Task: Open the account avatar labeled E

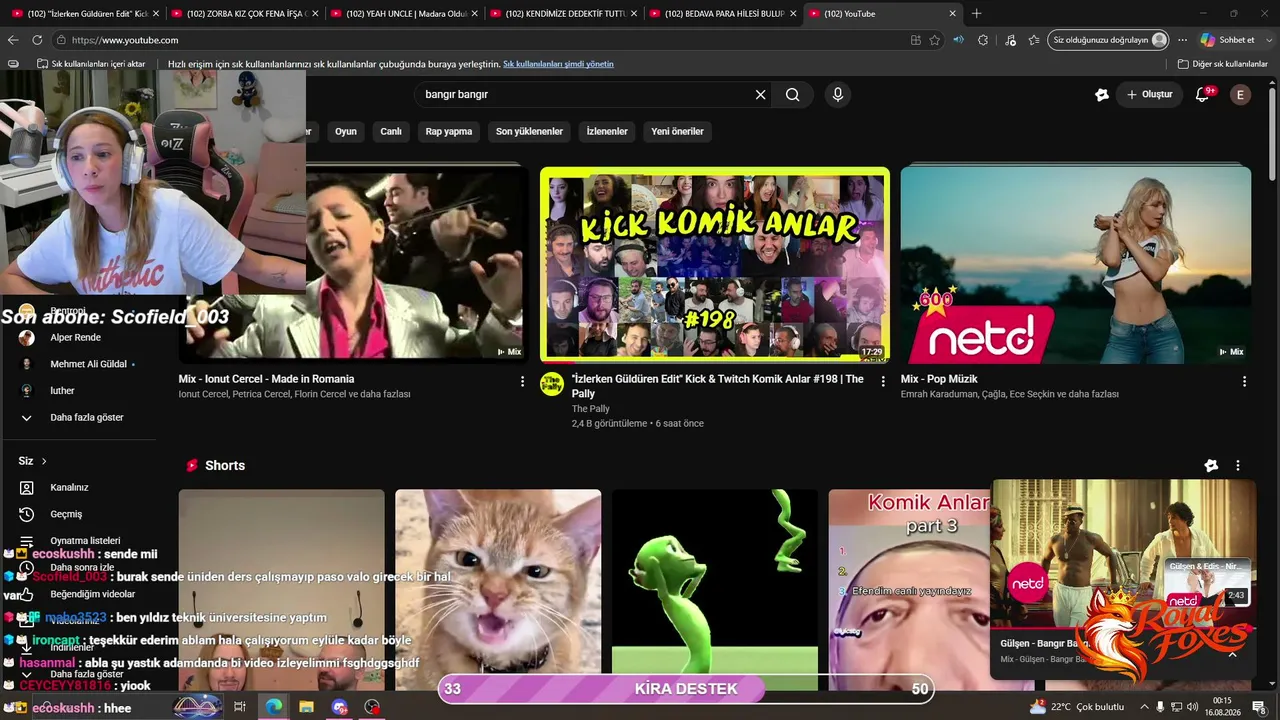Action: click(x=1240, y=95)
